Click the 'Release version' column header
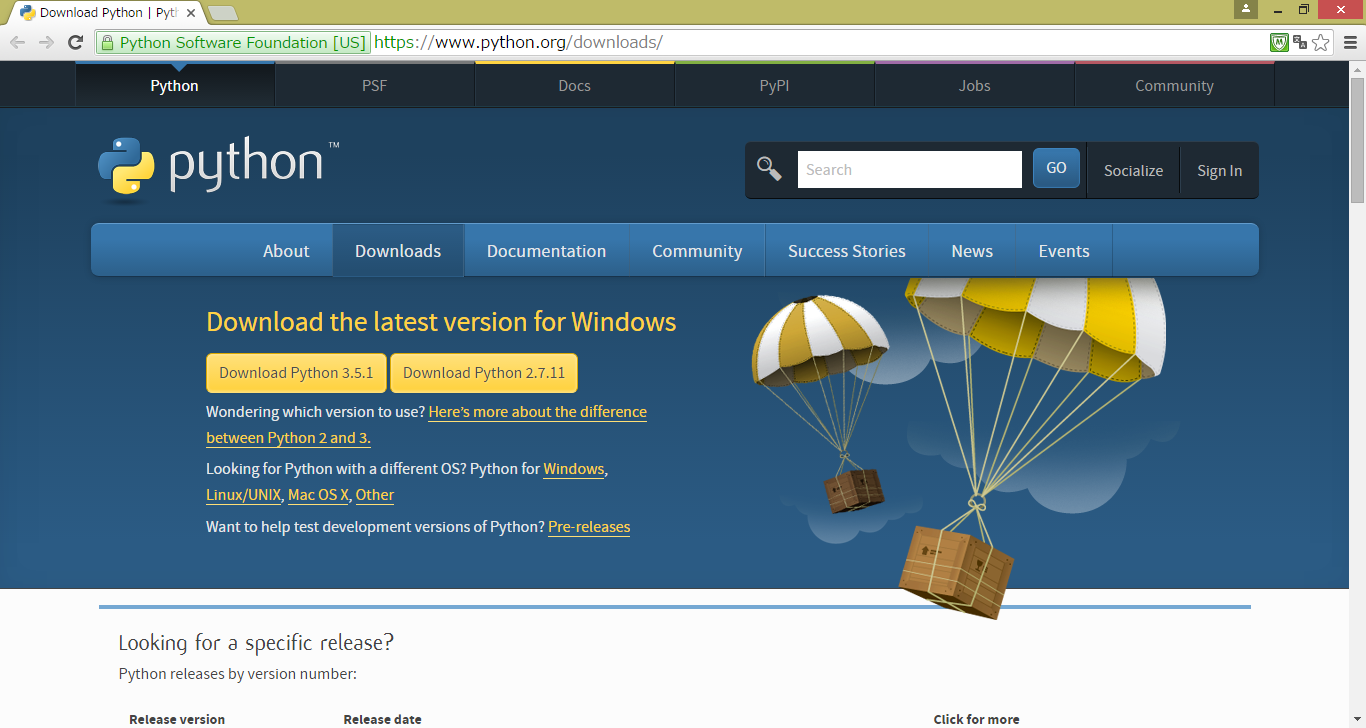 click(177, 719)
